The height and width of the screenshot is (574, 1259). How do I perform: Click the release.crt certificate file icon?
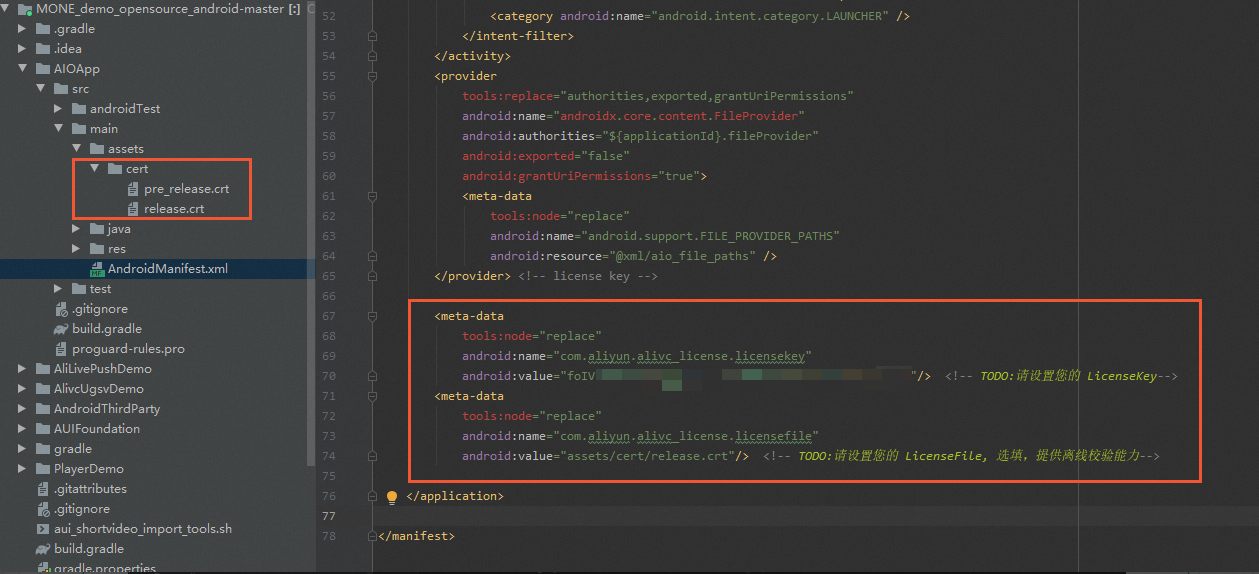pyautogui.click(x=133, y=209)
